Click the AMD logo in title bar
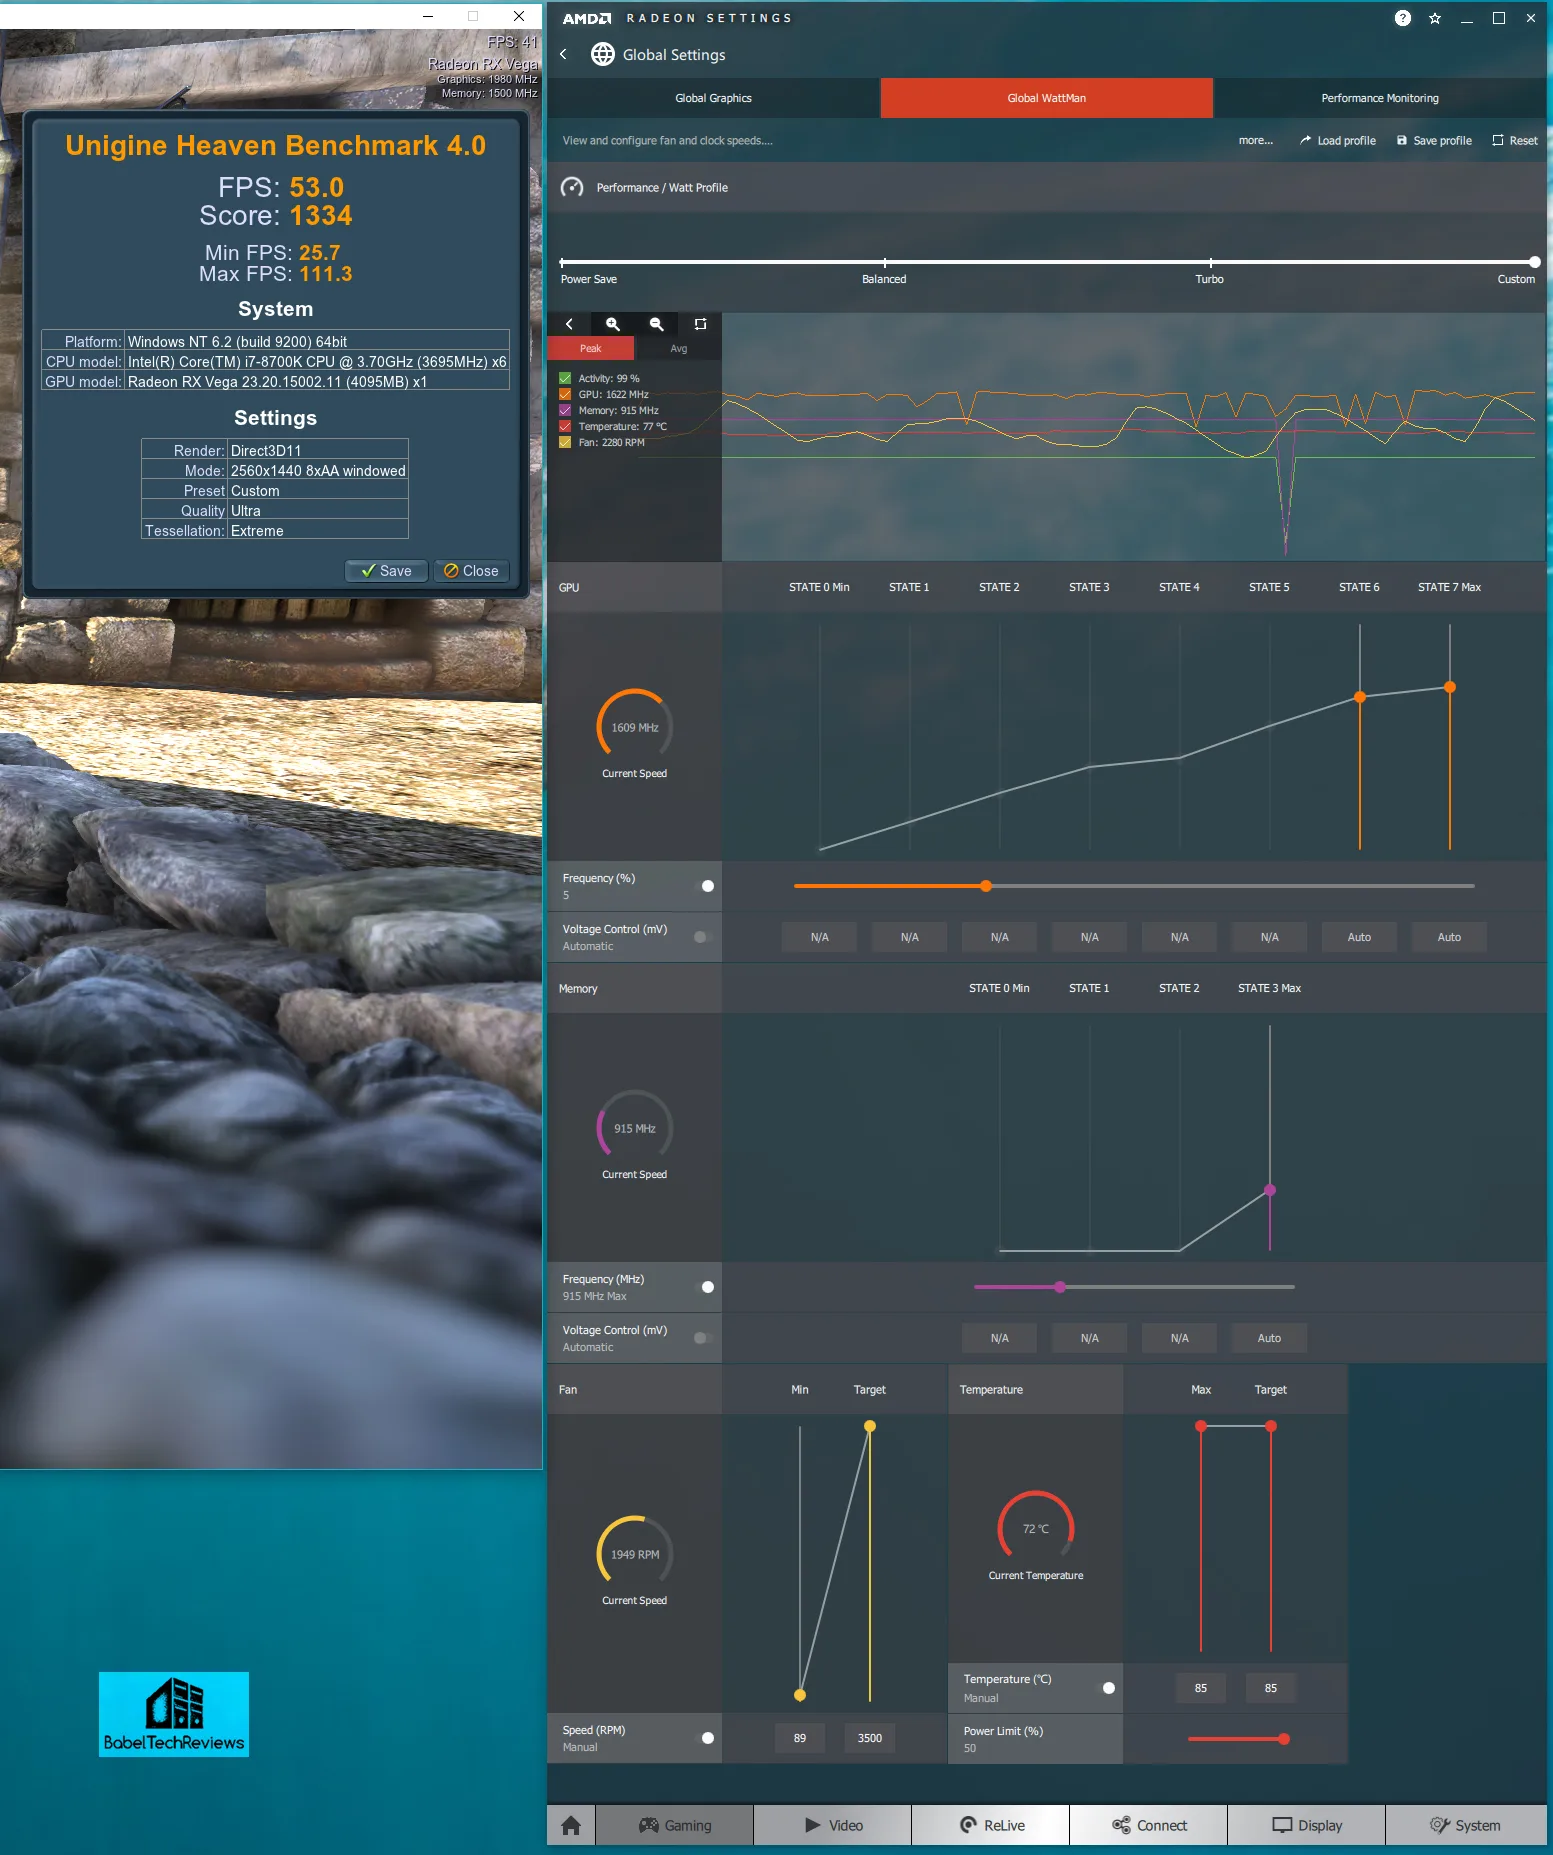The height and width of the screenshot is (1855, 1553). pyautogui.click(x=586, y=18)
